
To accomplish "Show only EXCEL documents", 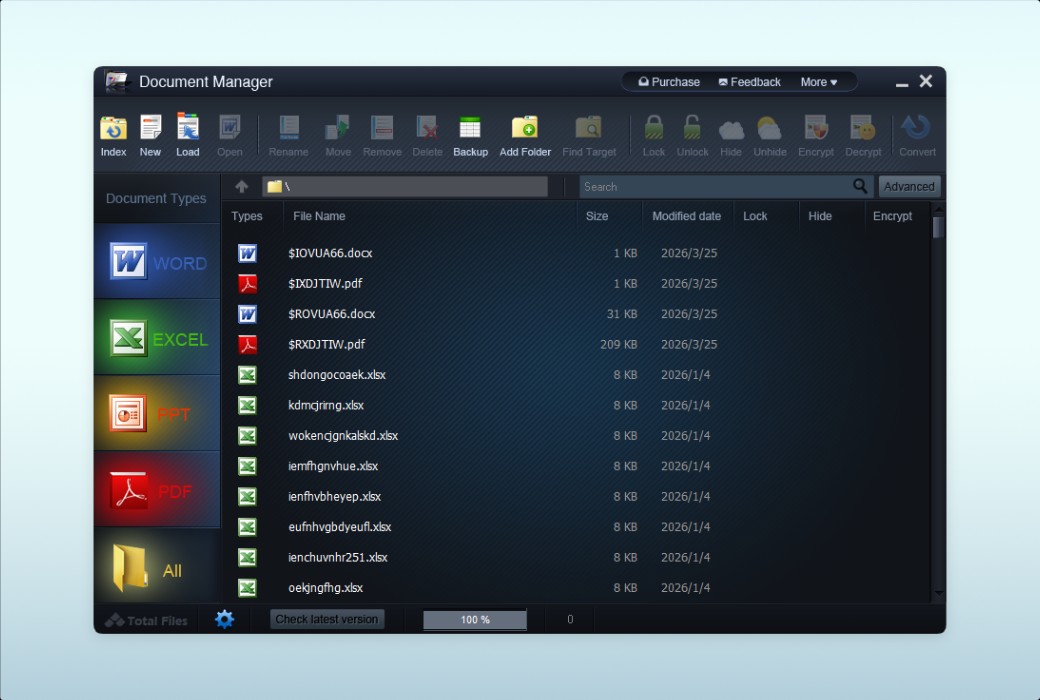I will 157,338.
